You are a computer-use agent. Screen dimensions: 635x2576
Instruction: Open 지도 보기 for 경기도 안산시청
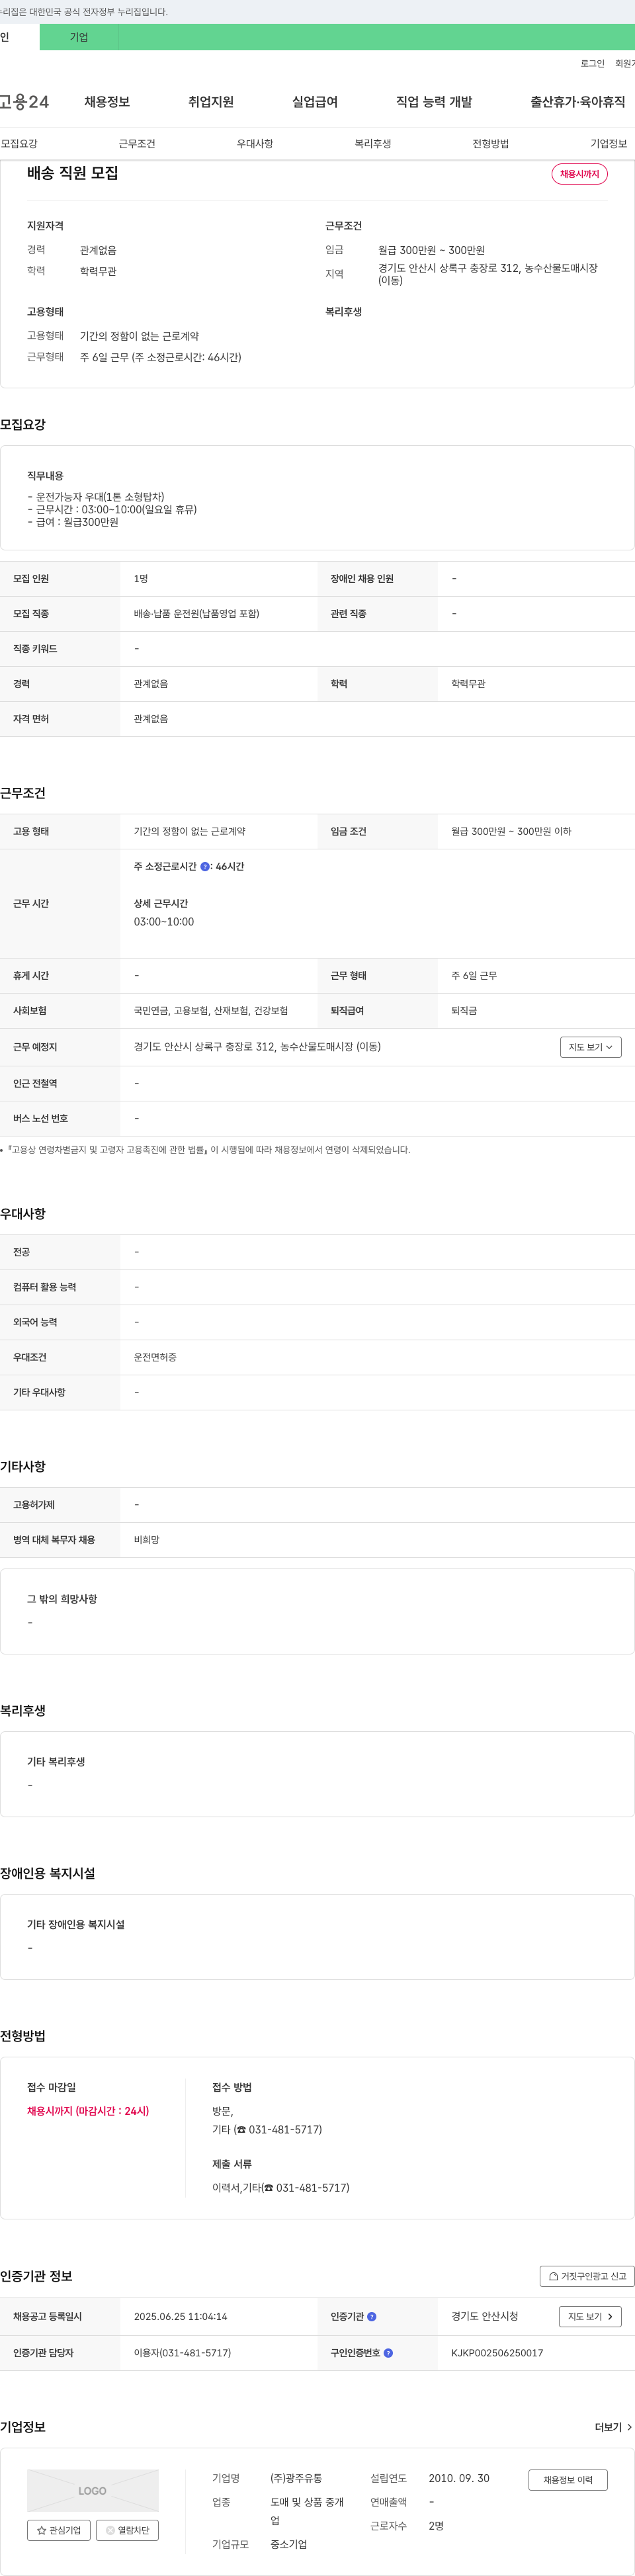tap(590, 2317)
